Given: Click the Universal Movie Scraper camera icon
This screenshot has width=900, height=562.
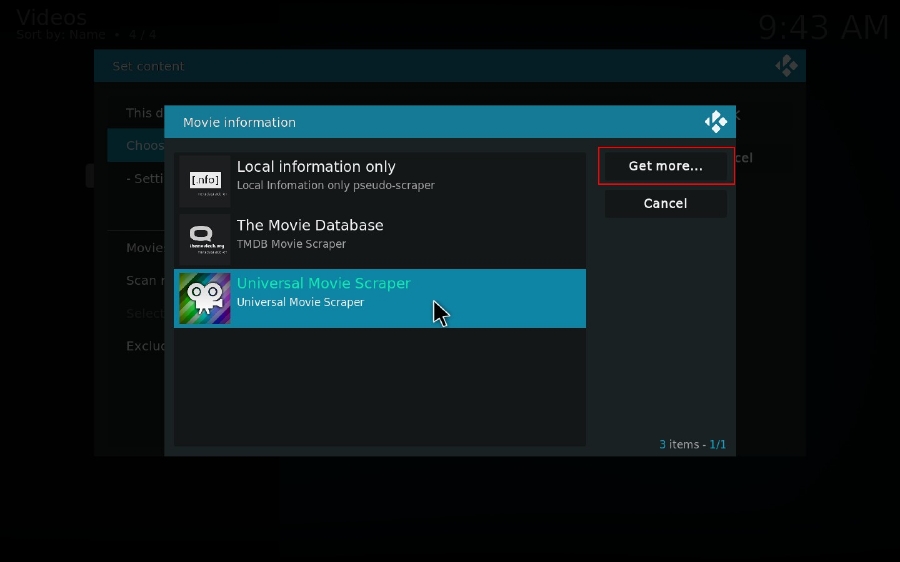Looking at the screenshot, I should [205, 299].
